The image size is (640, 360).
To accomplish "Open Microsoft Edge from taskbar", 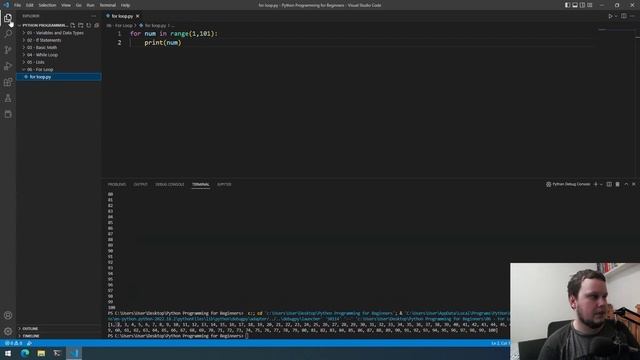I will click(24, 353).
